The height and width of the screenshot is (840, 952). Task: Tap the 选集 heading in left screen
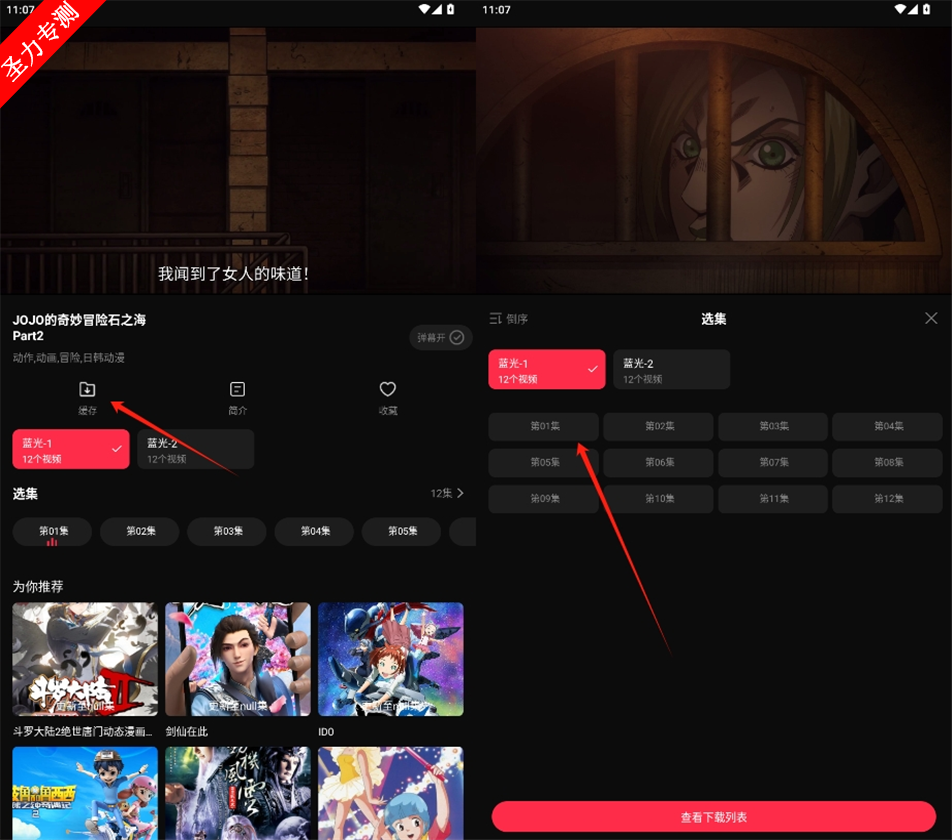(x=25, y=494)
